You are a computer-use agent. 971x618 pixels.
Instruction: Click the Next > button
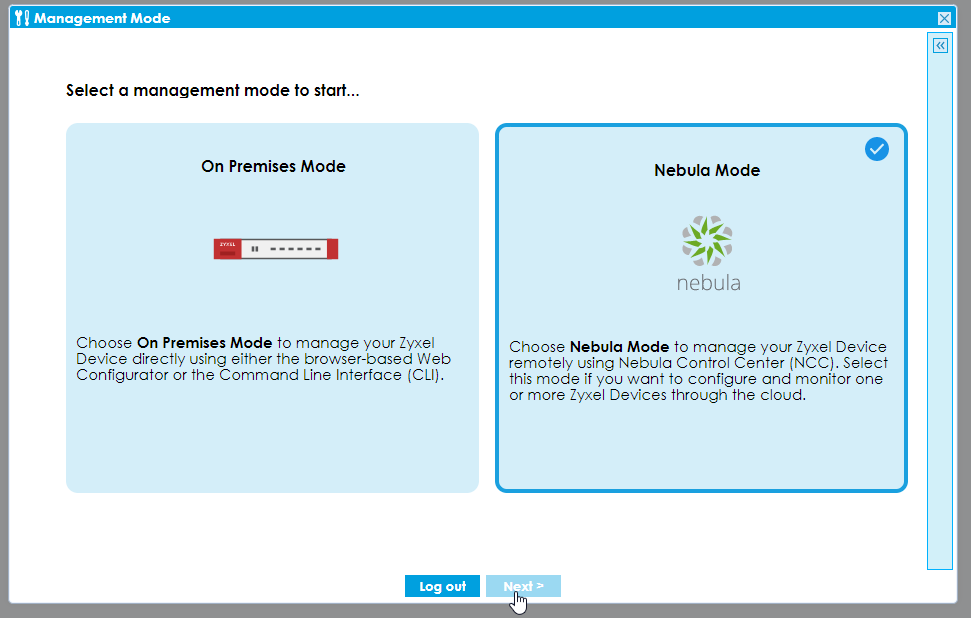tap(523, 586)
